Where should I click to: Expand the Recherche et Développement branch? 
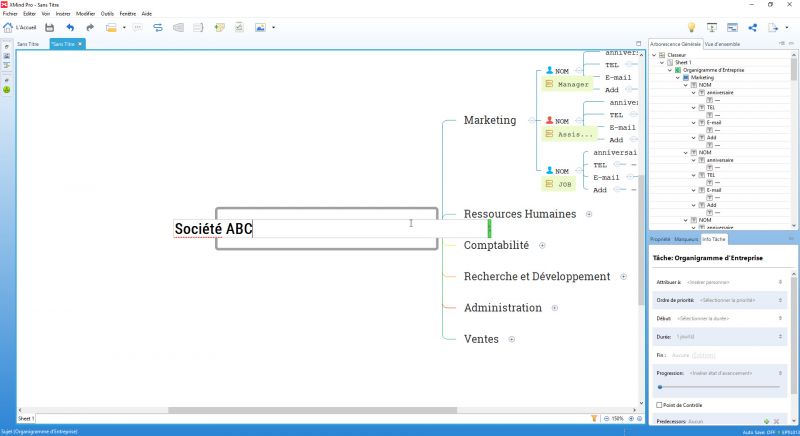click(623, 276)
